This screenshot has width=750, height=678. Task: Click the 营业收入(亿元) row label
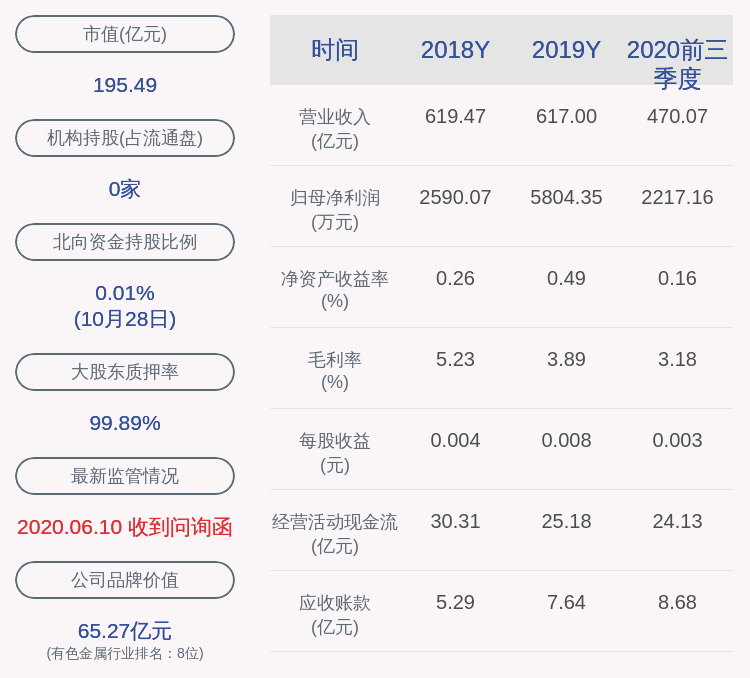pos(335,129)
